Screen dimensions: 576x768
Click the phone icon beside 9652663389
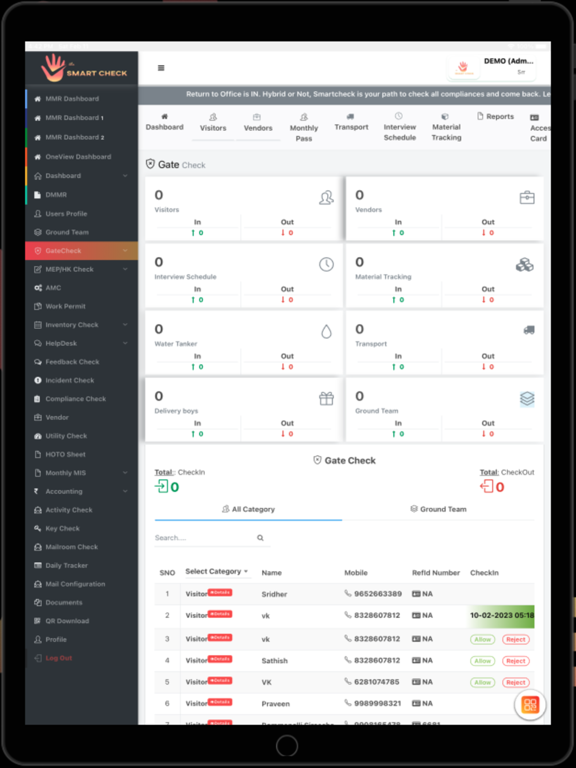point(348,594)
